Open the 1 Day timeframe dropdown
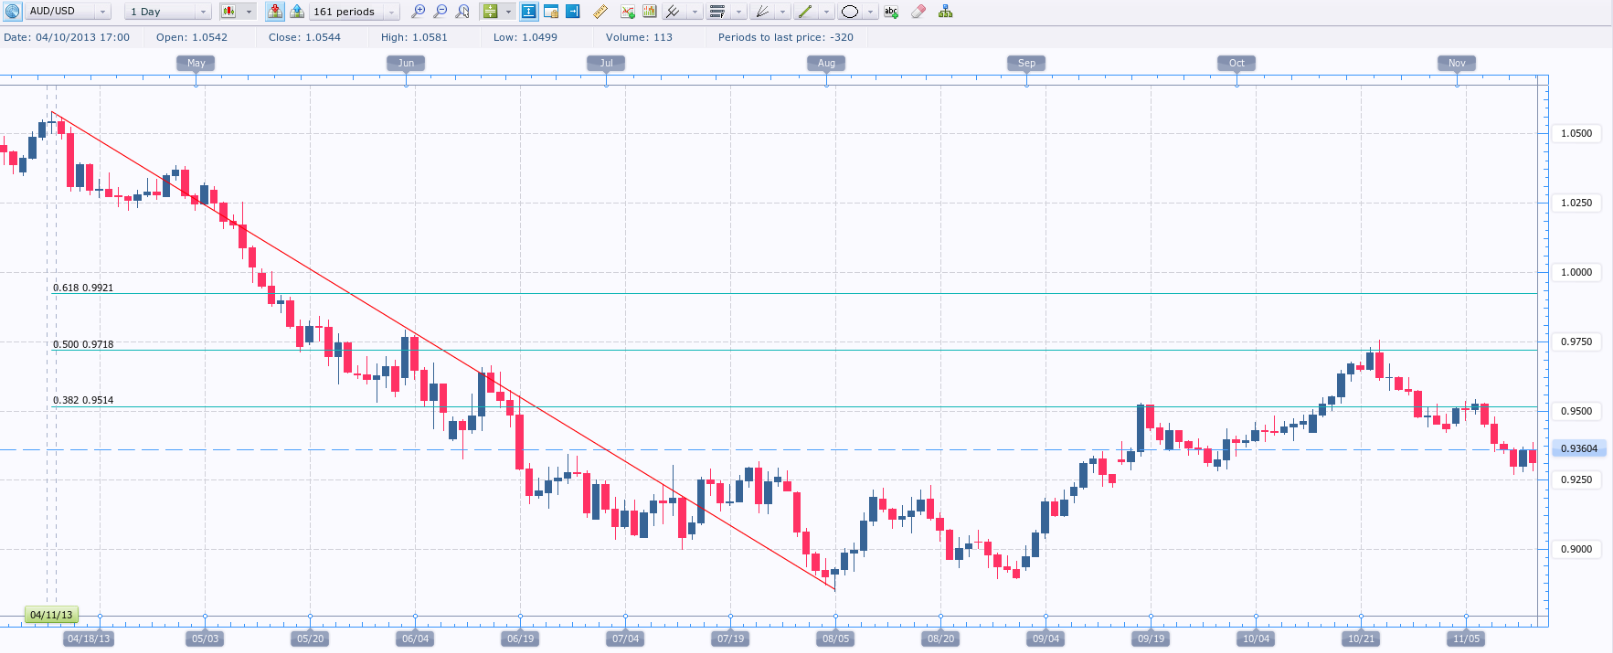This screenshot has height=653, width=1613. tap(167, 11)
